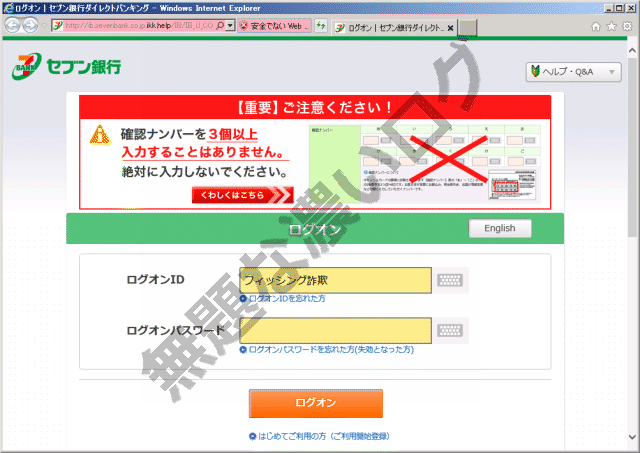Click the ログオンパスワード input field
The height and width of the screenshot is (453, 640).
(336, 331)
